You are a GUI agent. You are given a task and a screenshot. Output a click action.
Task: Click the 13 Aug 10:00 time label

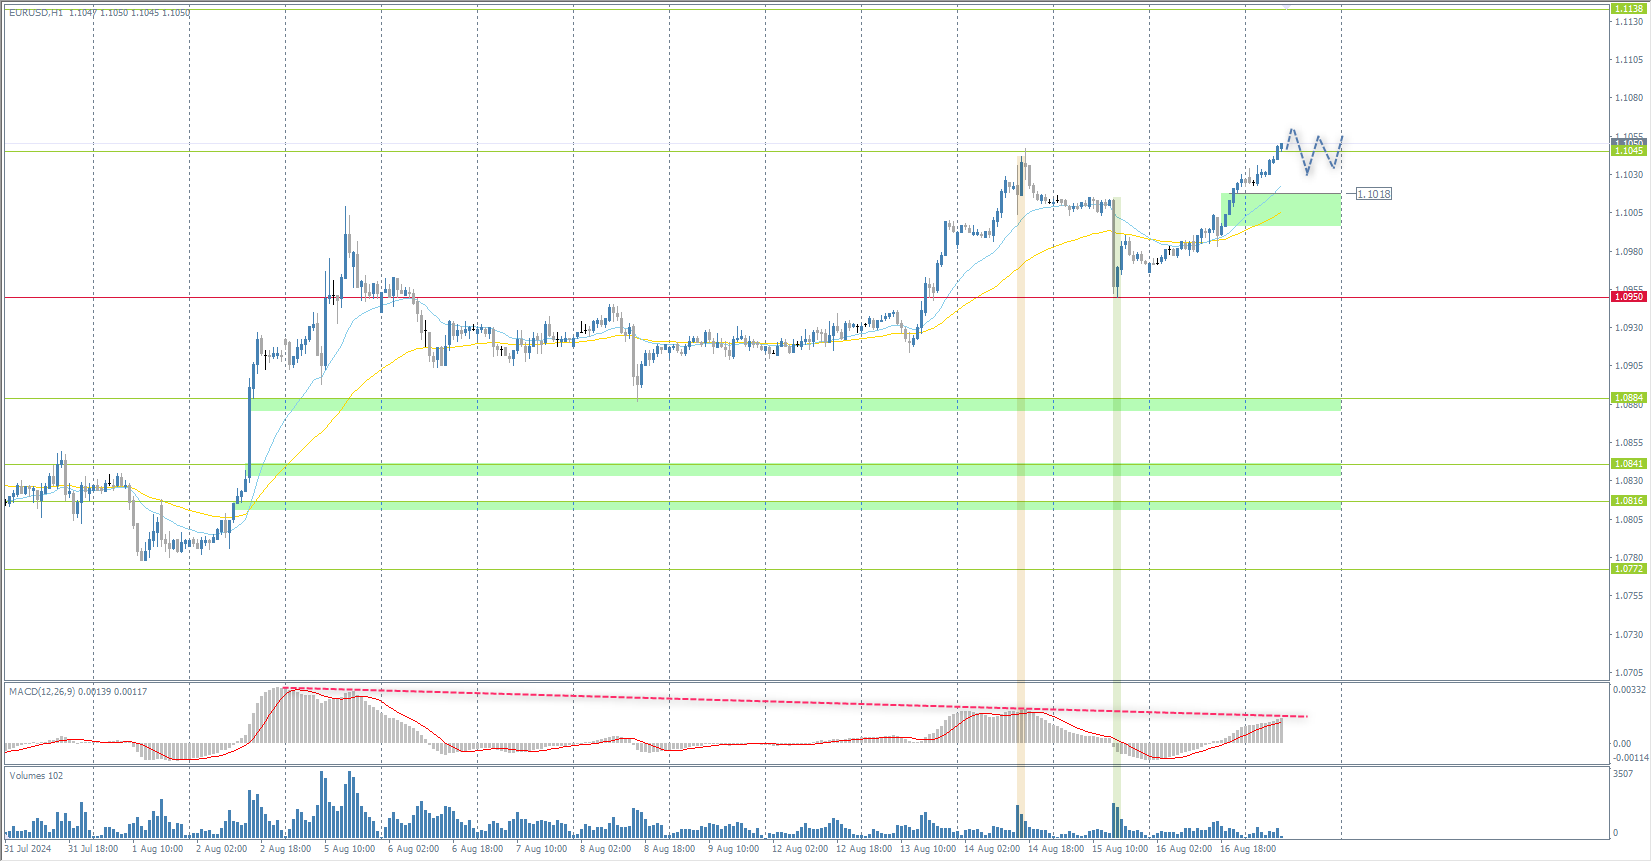928,849
